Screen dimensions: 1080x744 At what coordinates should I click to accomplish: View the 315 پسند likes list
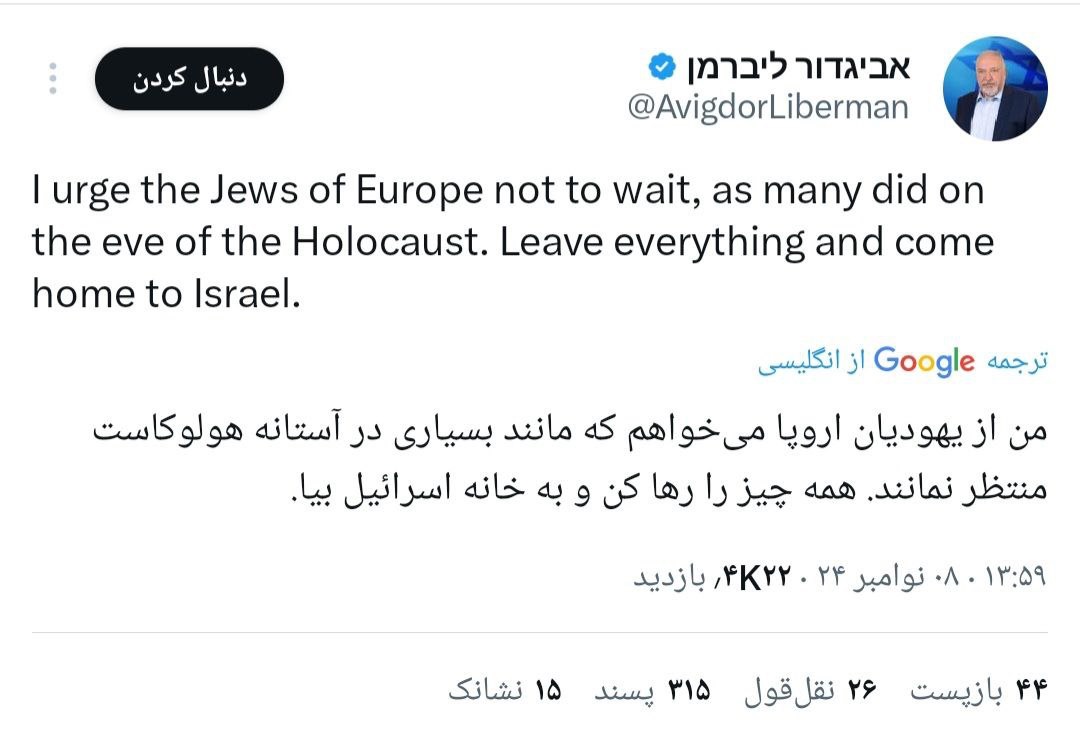[x=653, y=690]
